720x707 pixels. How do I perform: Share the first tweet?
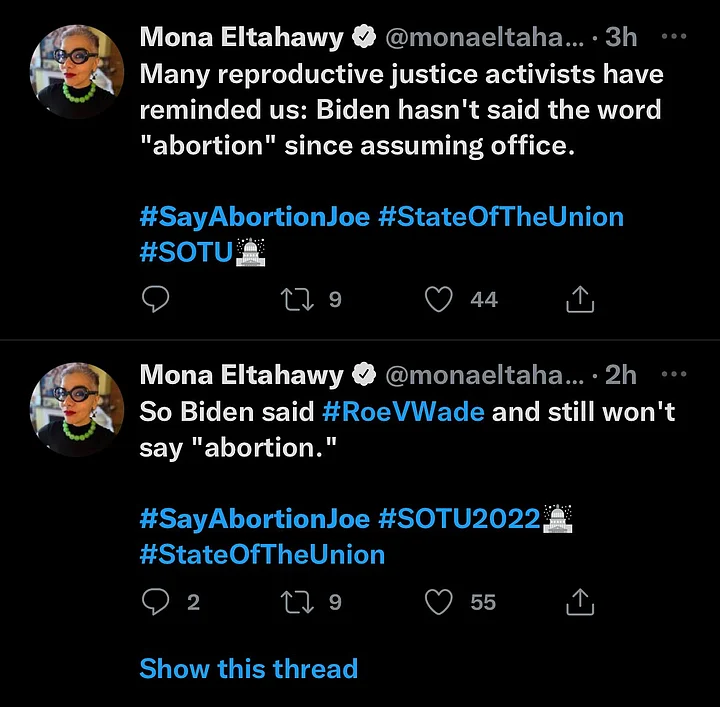(x=581, y=299)
